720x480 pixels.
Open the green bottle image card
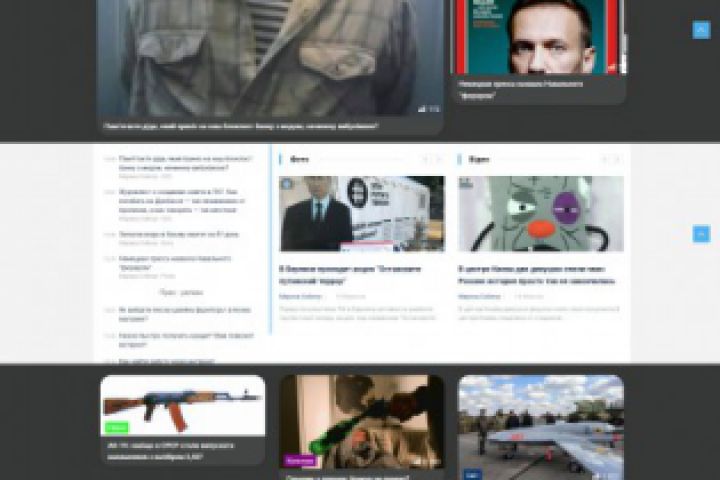pos(362,422)
